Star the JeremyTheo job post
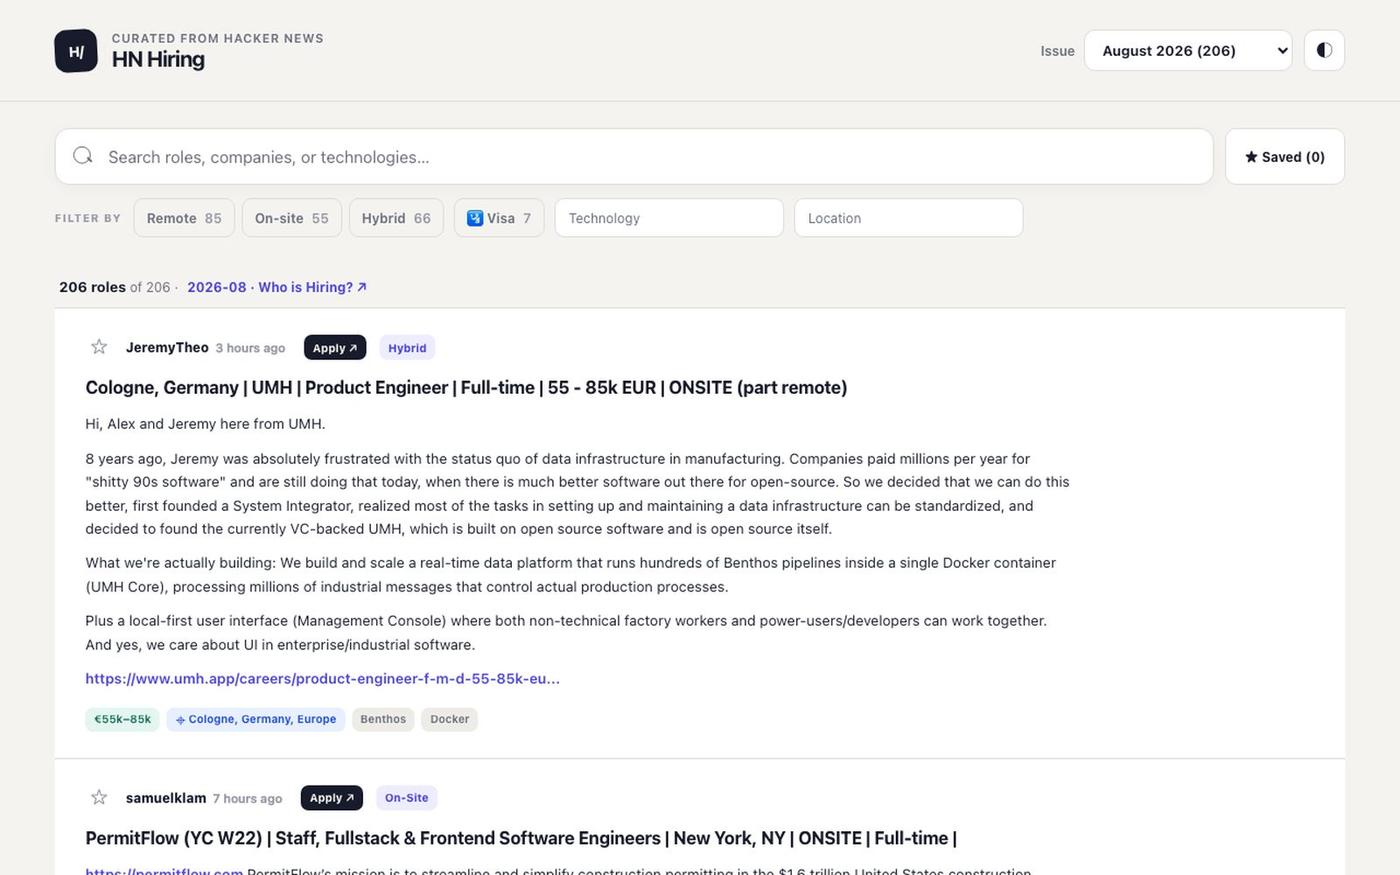 pyautogui.click(x=99, y=347)
